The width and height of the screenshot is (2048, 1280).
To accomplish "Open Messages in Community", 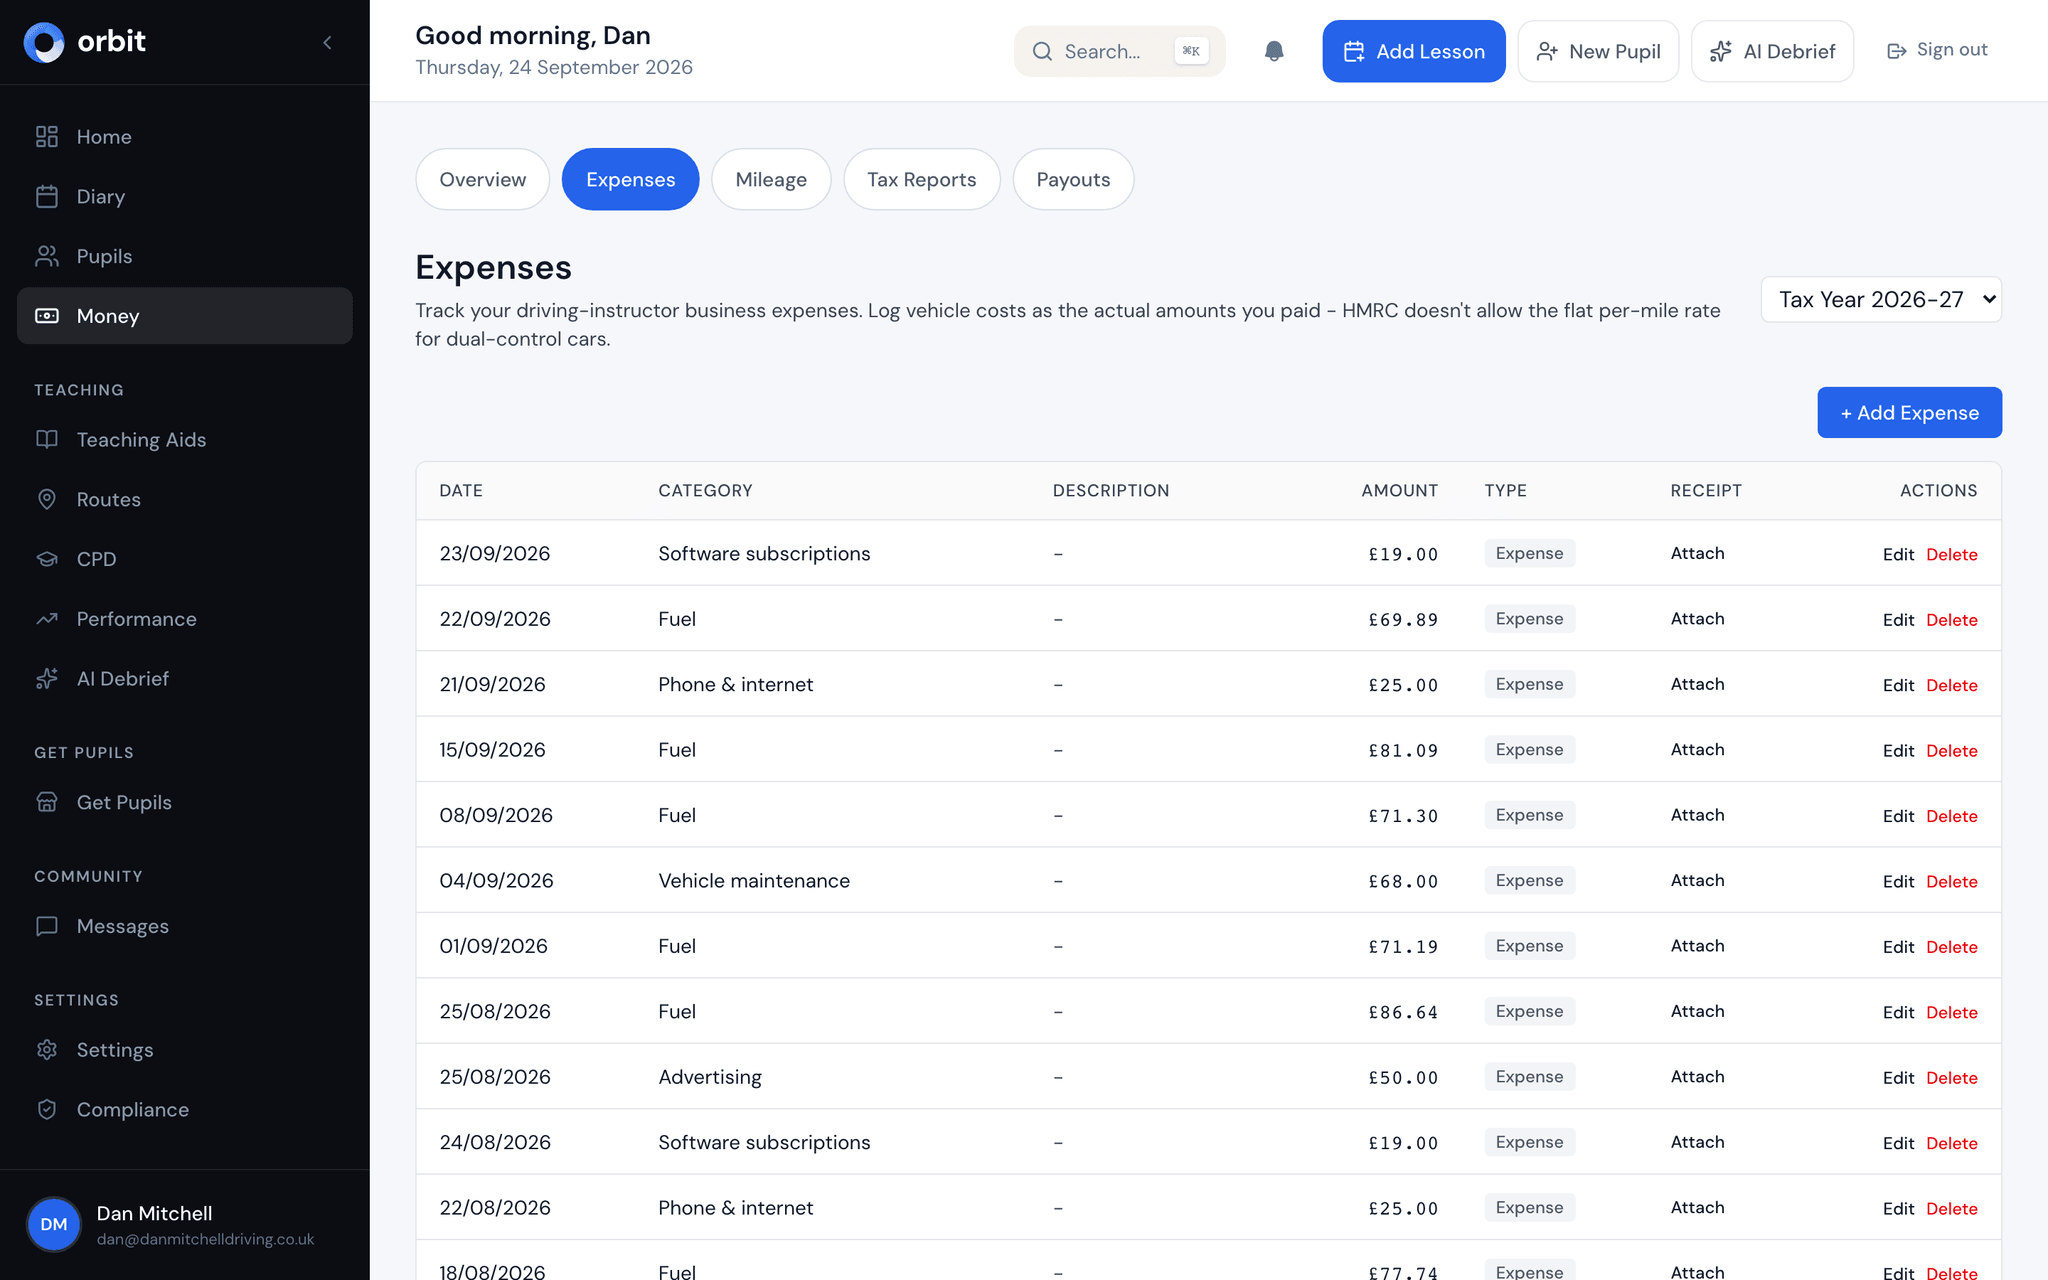I will point(185,926).
